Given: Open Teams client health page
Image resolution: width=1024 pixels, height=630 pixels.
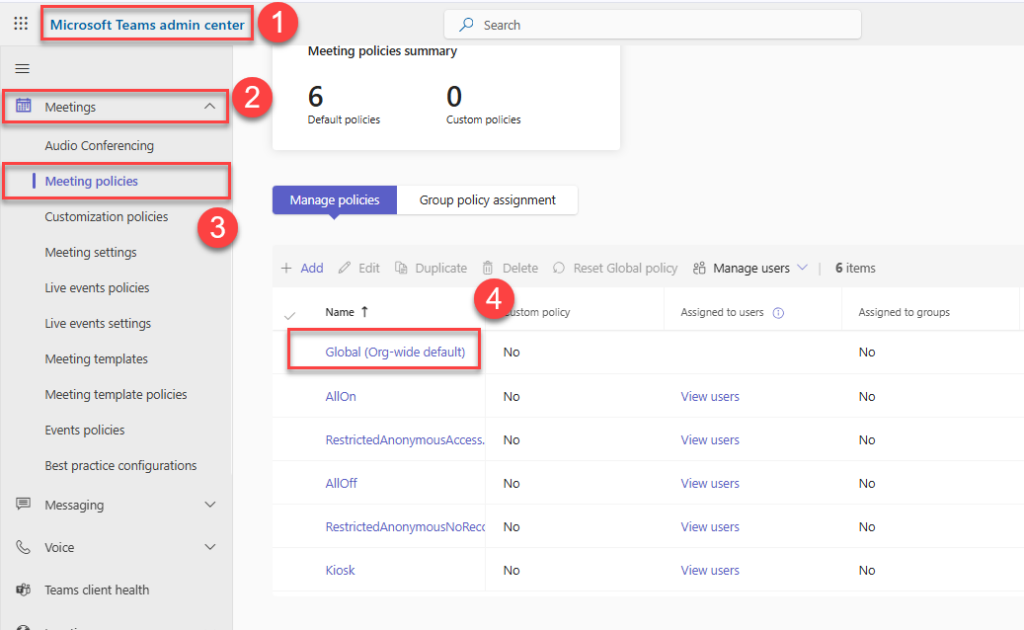Looking at the screenshot, I should (x=97, y=590).
